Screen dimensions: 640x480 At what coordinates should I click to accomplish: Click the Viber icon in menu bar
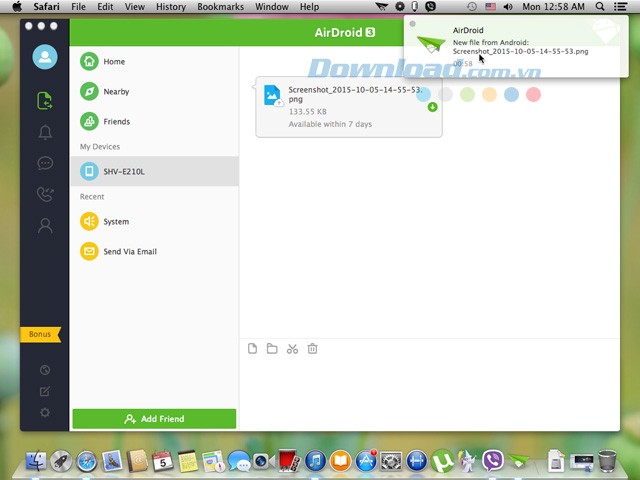click(430, 7)
